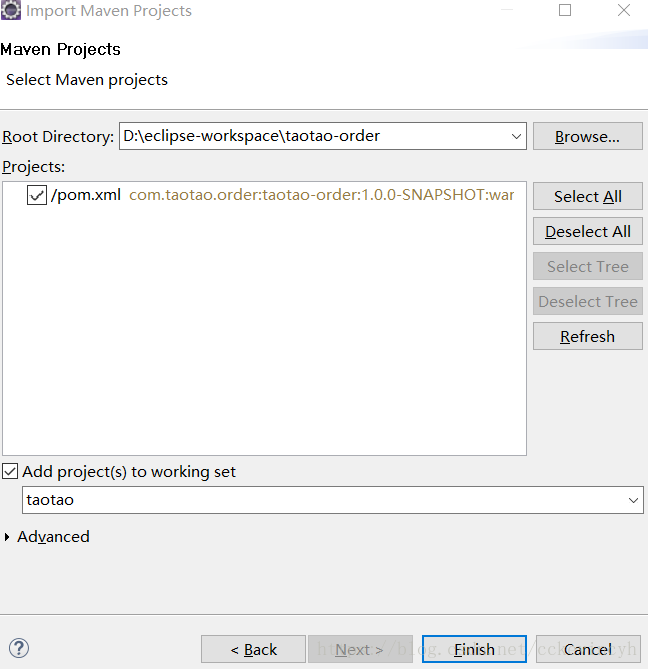
Task: Click the Next > button
Action: 360,649
